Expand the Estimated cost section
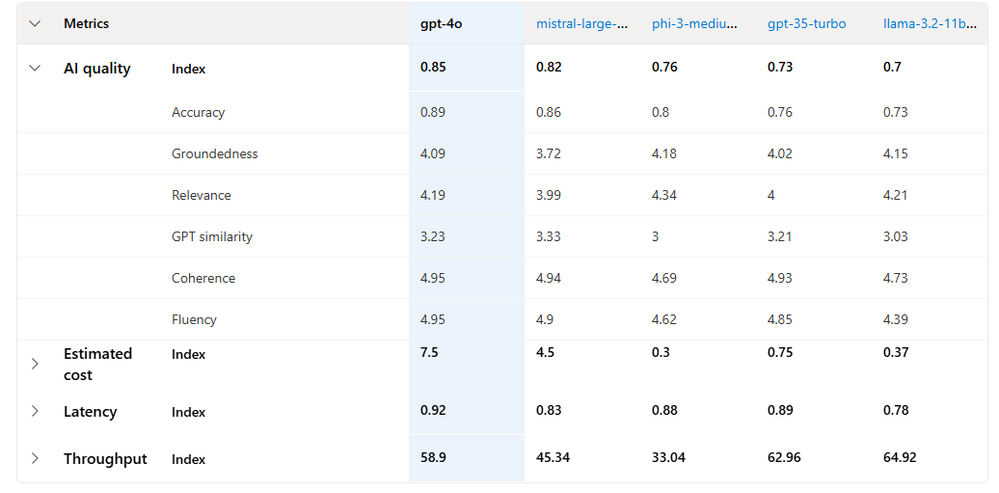Image resolution: width=999 pixels, height=493 pixels. 35,364
